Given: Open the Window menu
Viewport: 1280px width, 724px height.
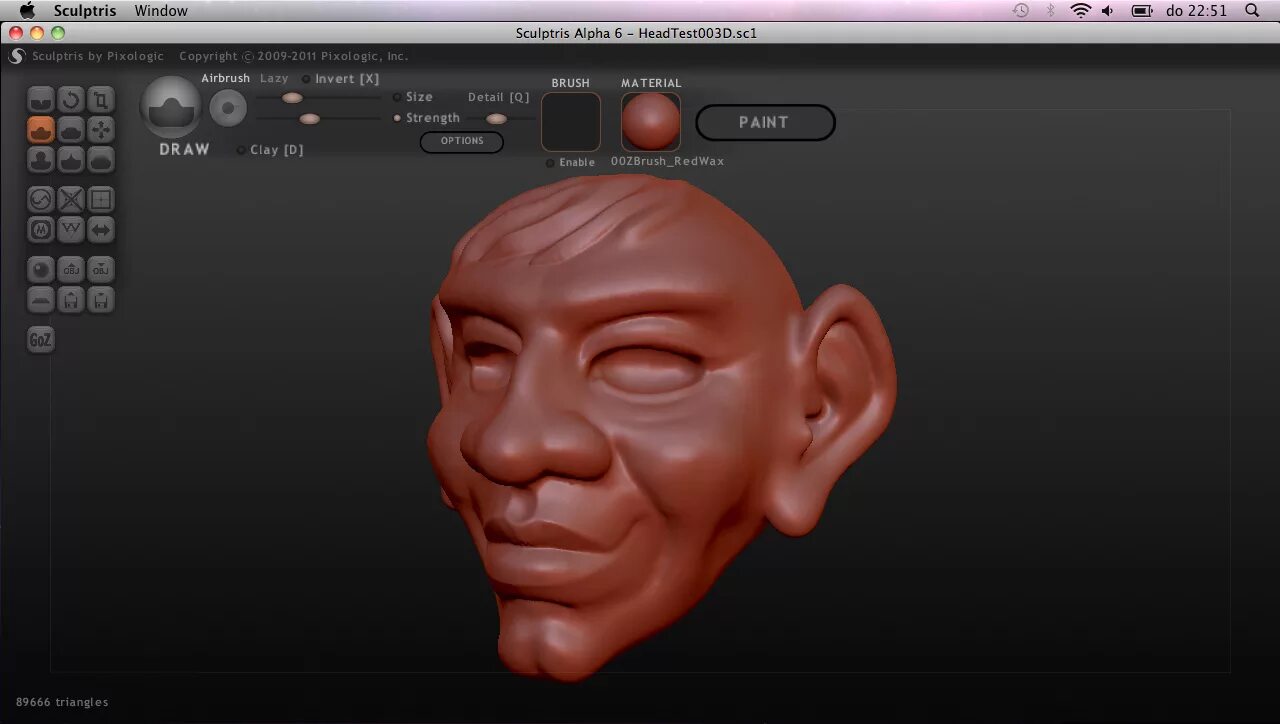Looking at the screenshot, I should click(160, 11).
